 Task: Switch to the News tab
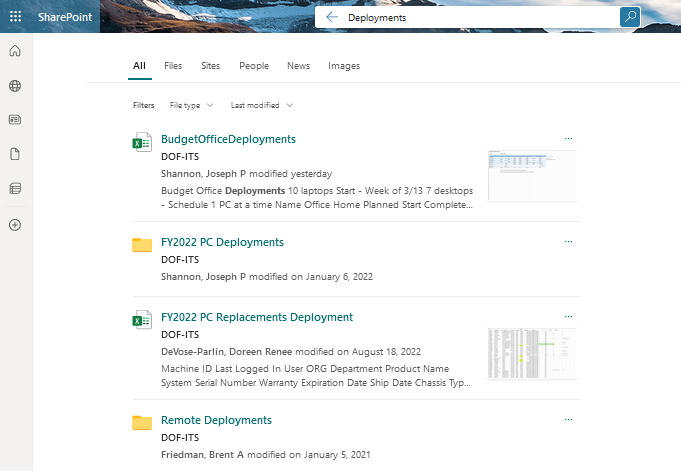click(298, 66)
